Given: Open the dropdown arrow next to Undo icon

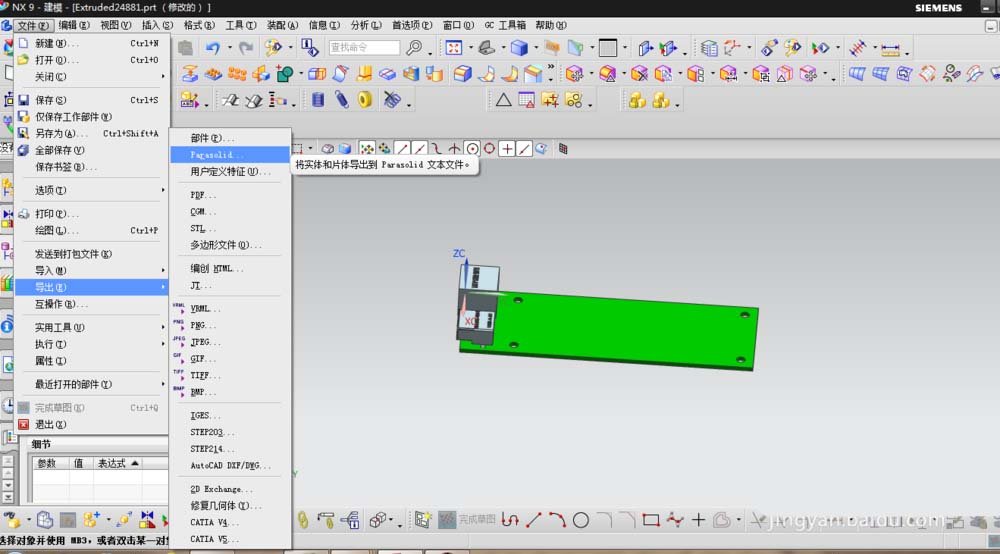Looking at the screenshot, I should [x=230, y=48].
